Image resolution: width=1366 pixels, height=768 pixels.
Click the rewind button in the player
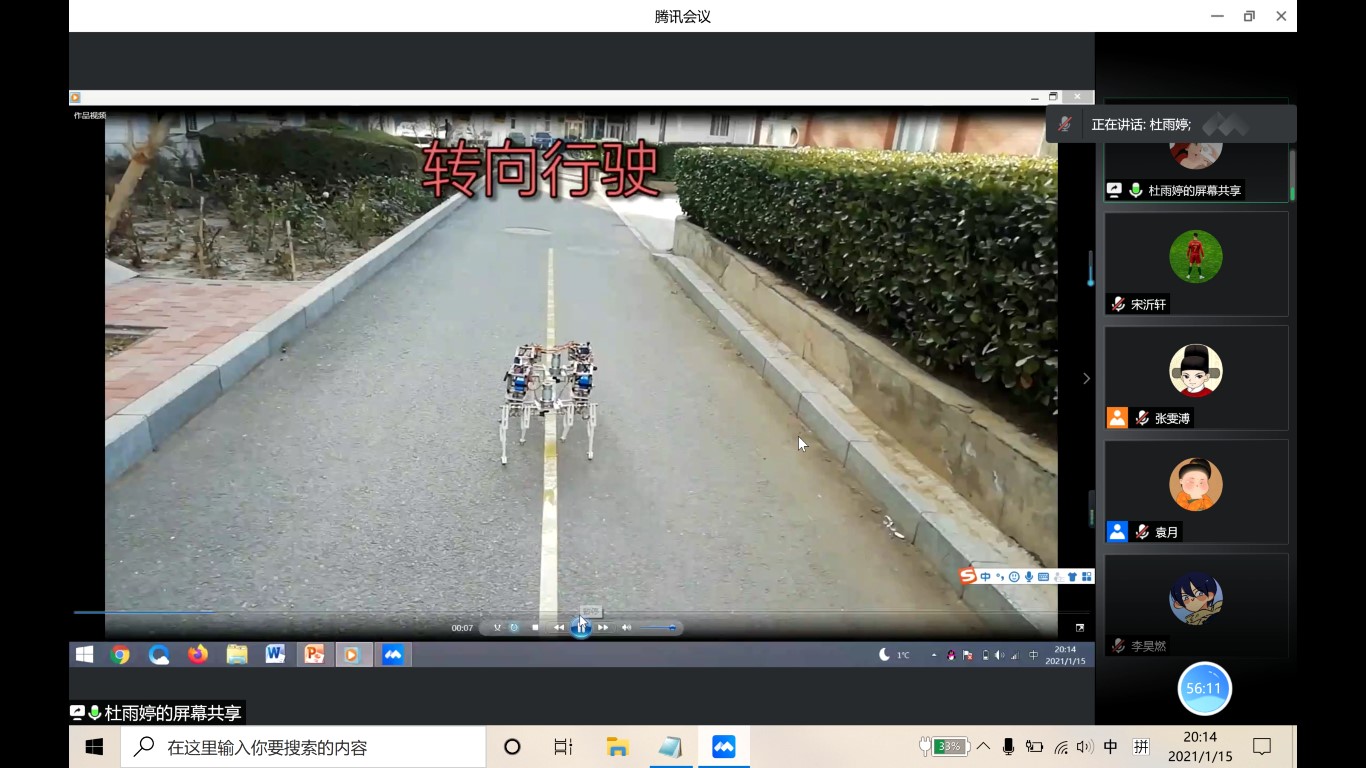click(x=559, y=628)
